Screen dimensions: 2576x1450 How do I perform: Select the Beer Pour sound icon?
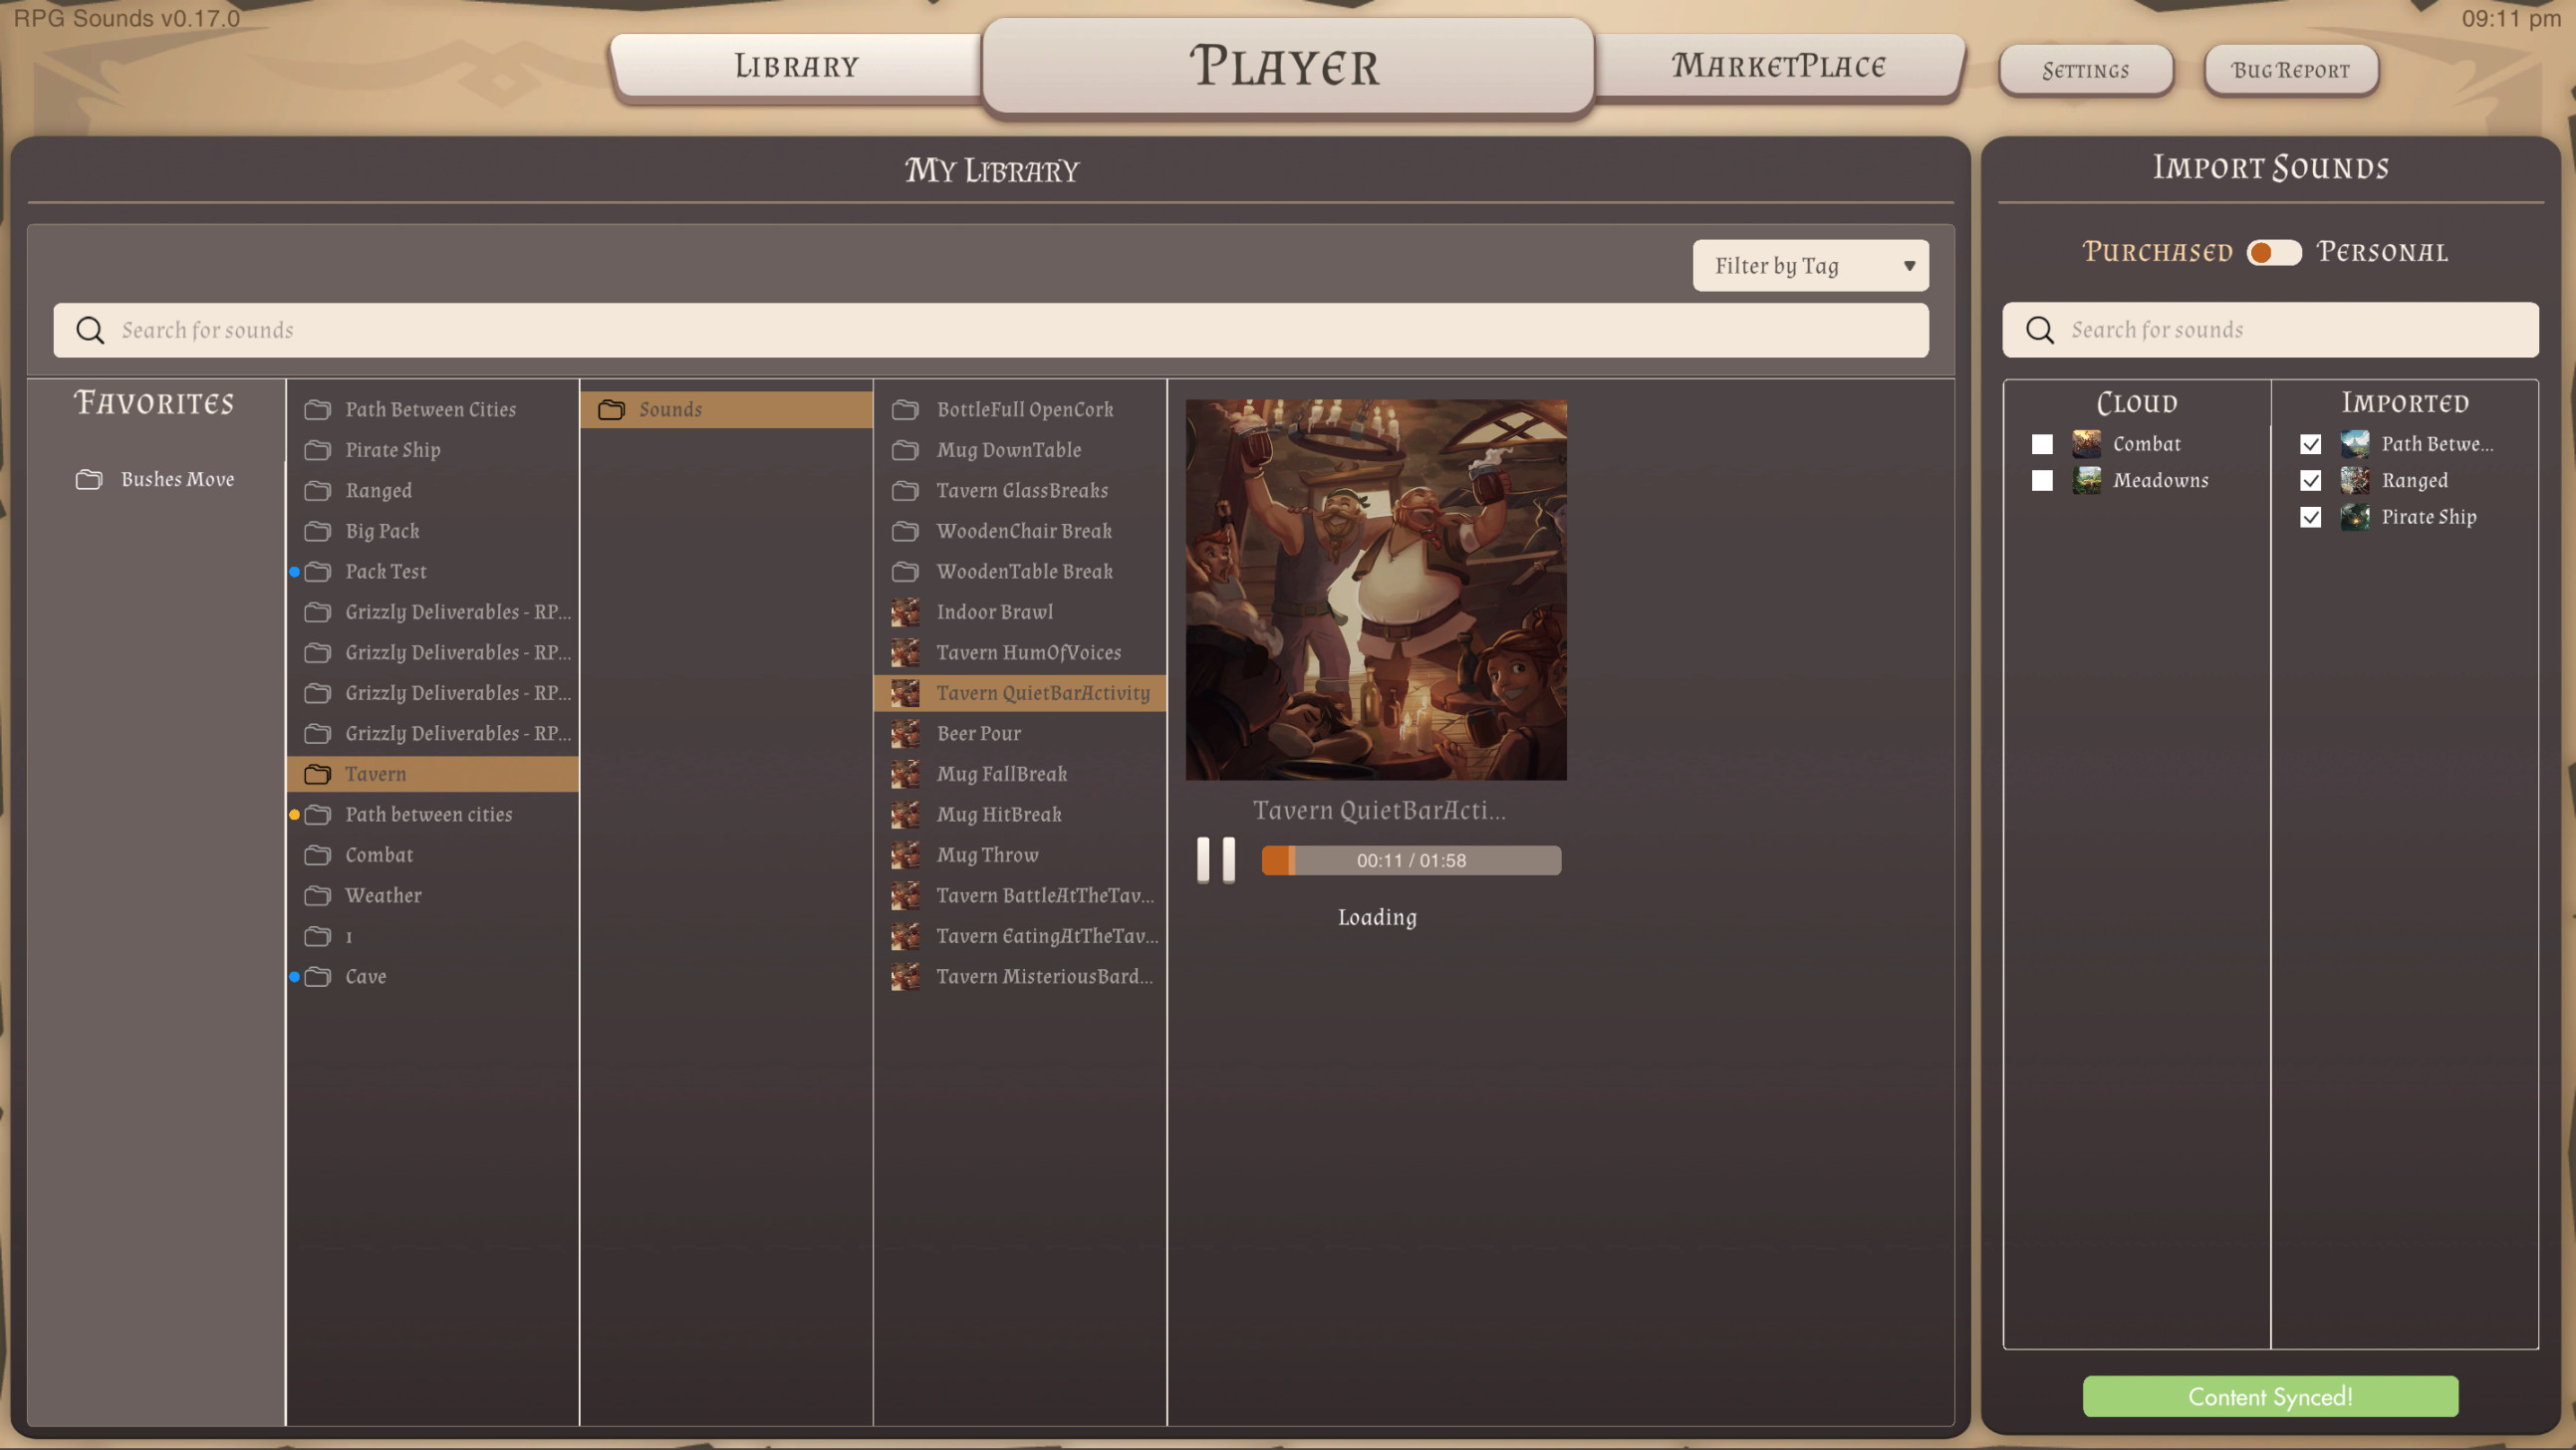905,733
